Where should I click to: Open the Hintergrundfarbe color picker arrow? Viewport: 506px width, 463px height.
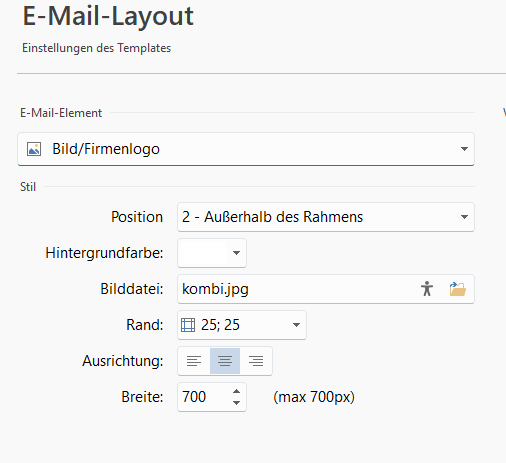tap(236, 253)
